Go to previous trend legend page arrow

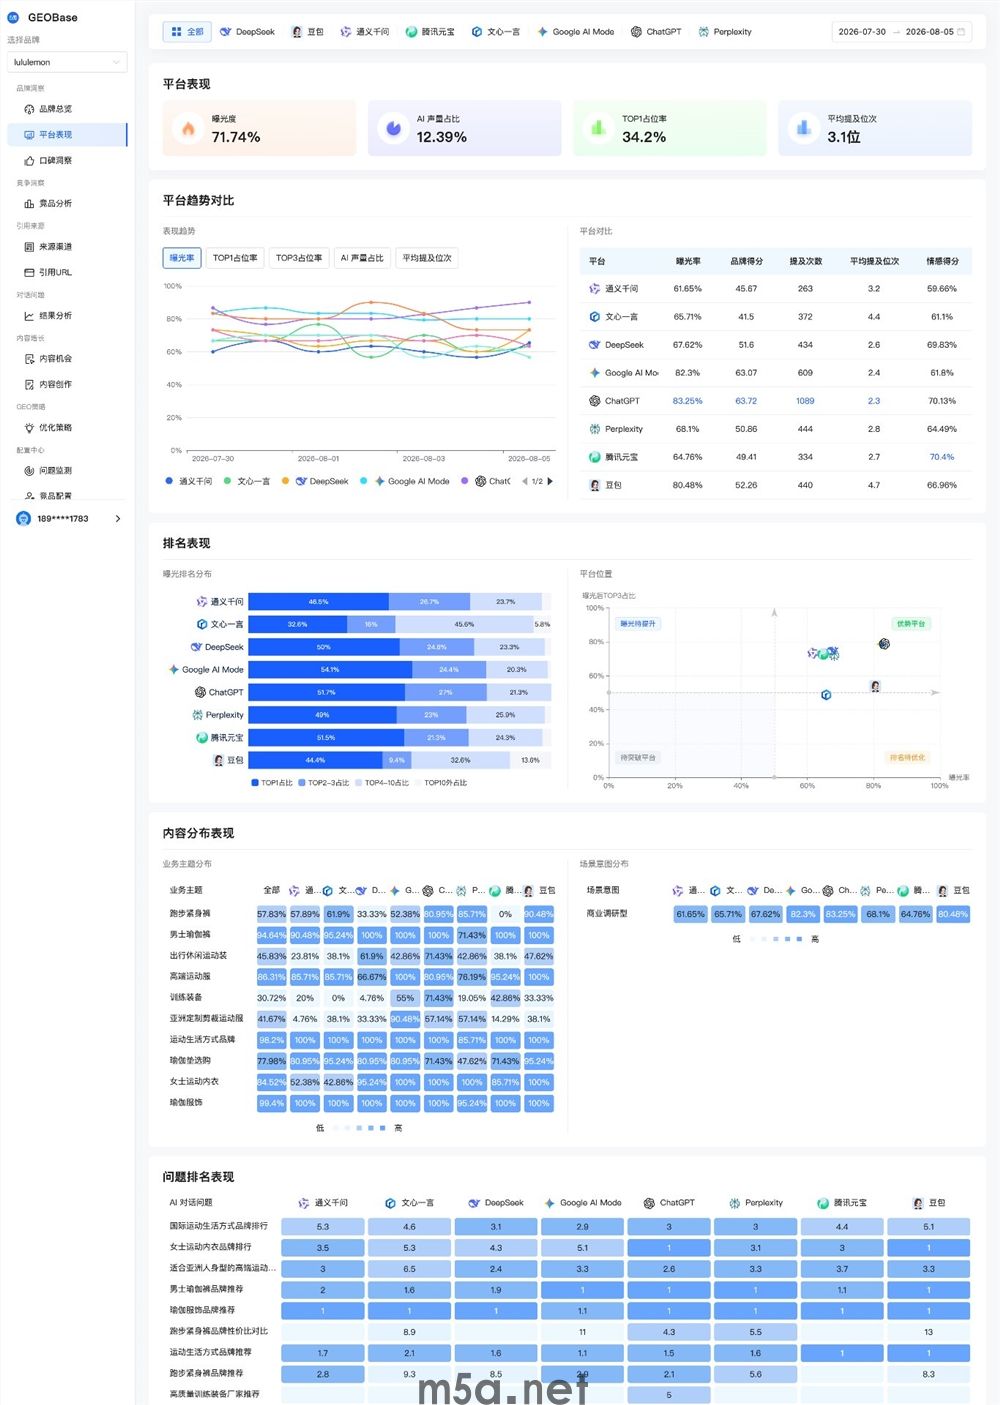525,481
